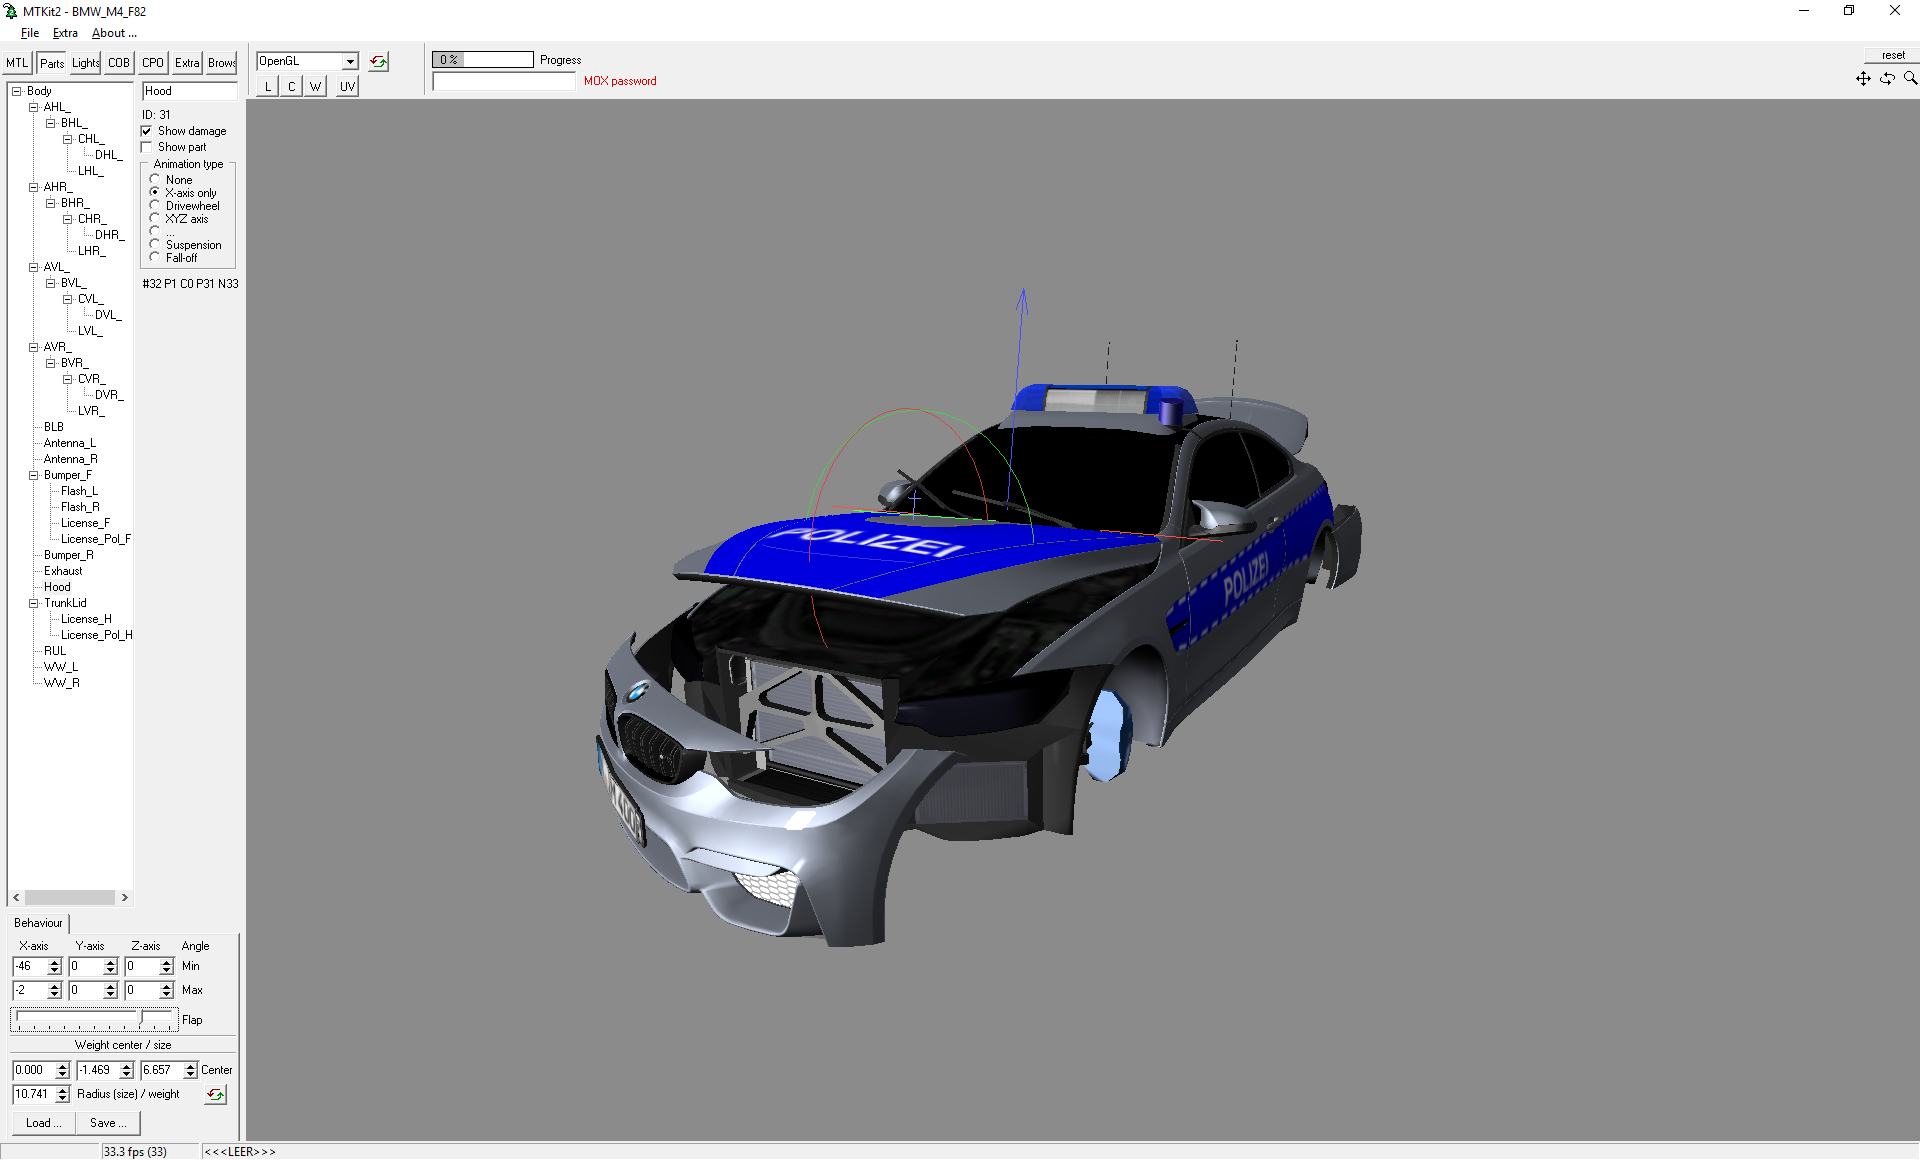This screenshot has width=1920, height=1160.
Task: Select the RUL tree item
Action: 55,651
